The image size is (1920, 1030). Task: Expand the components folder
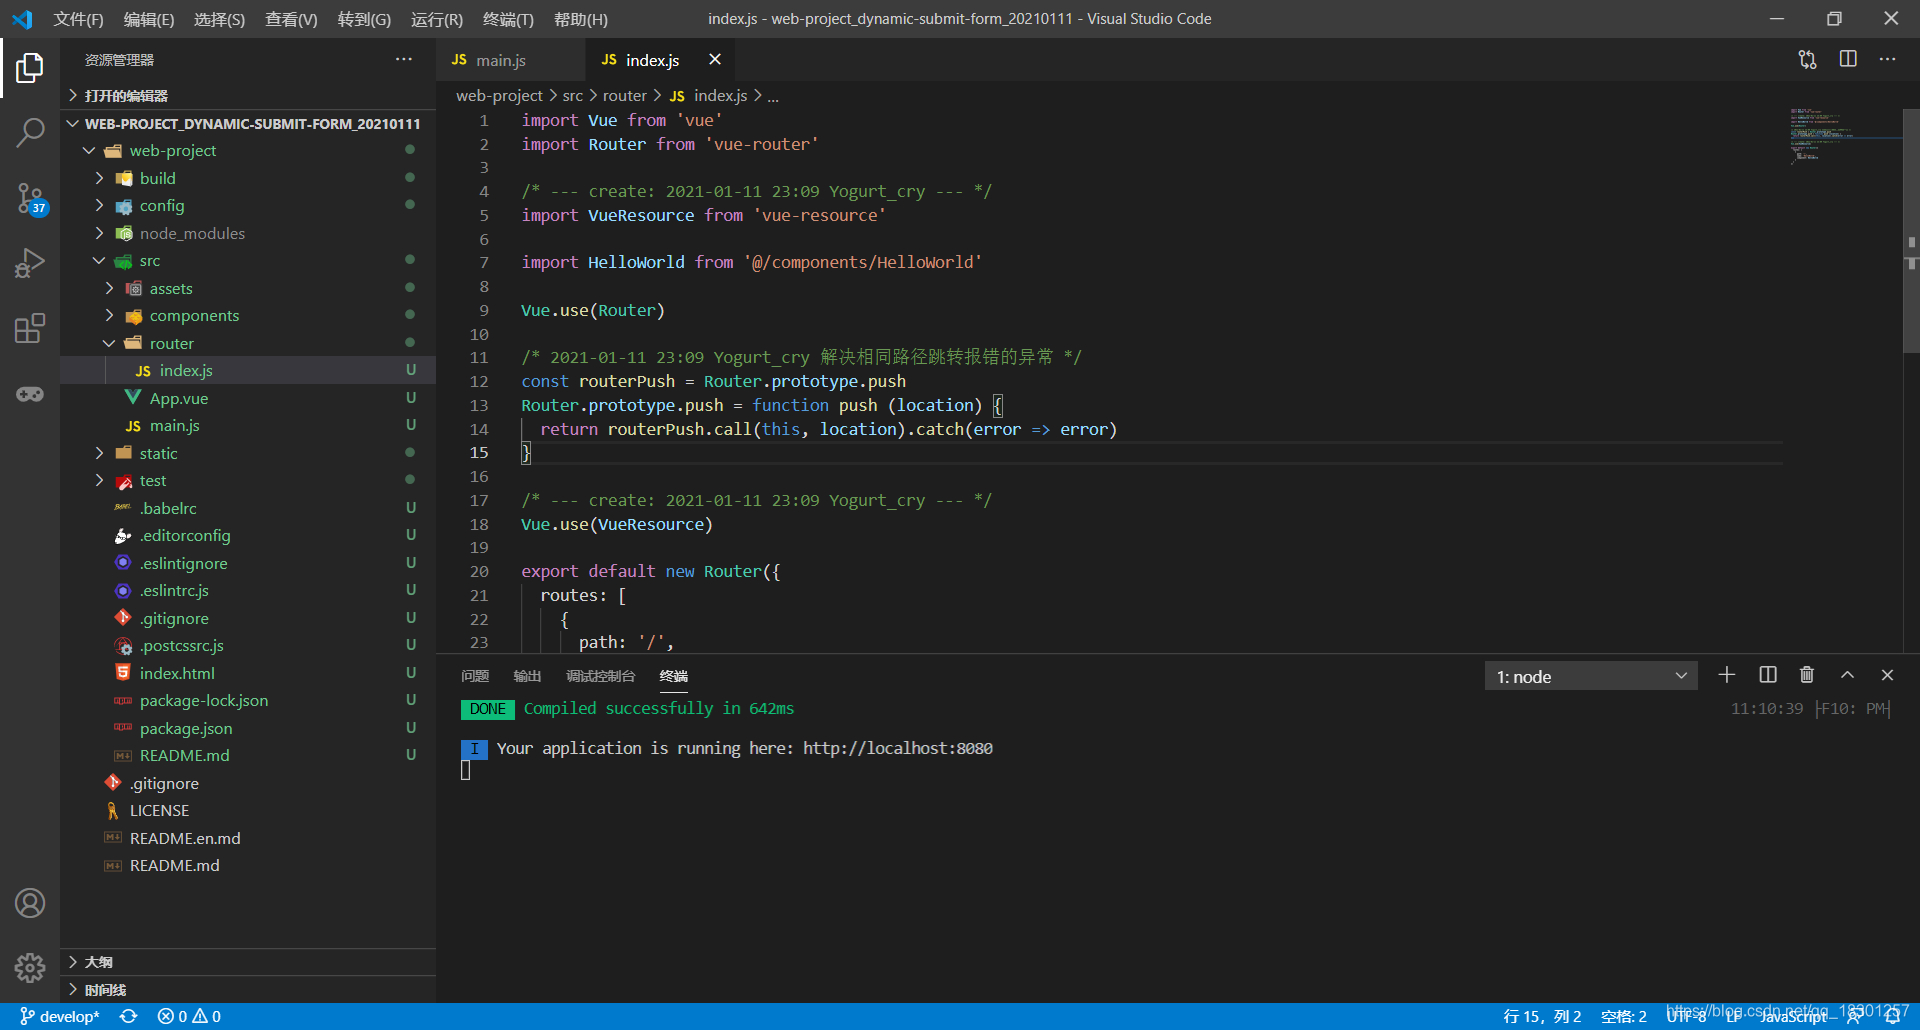pyautogui.click(x=248, y=316)
